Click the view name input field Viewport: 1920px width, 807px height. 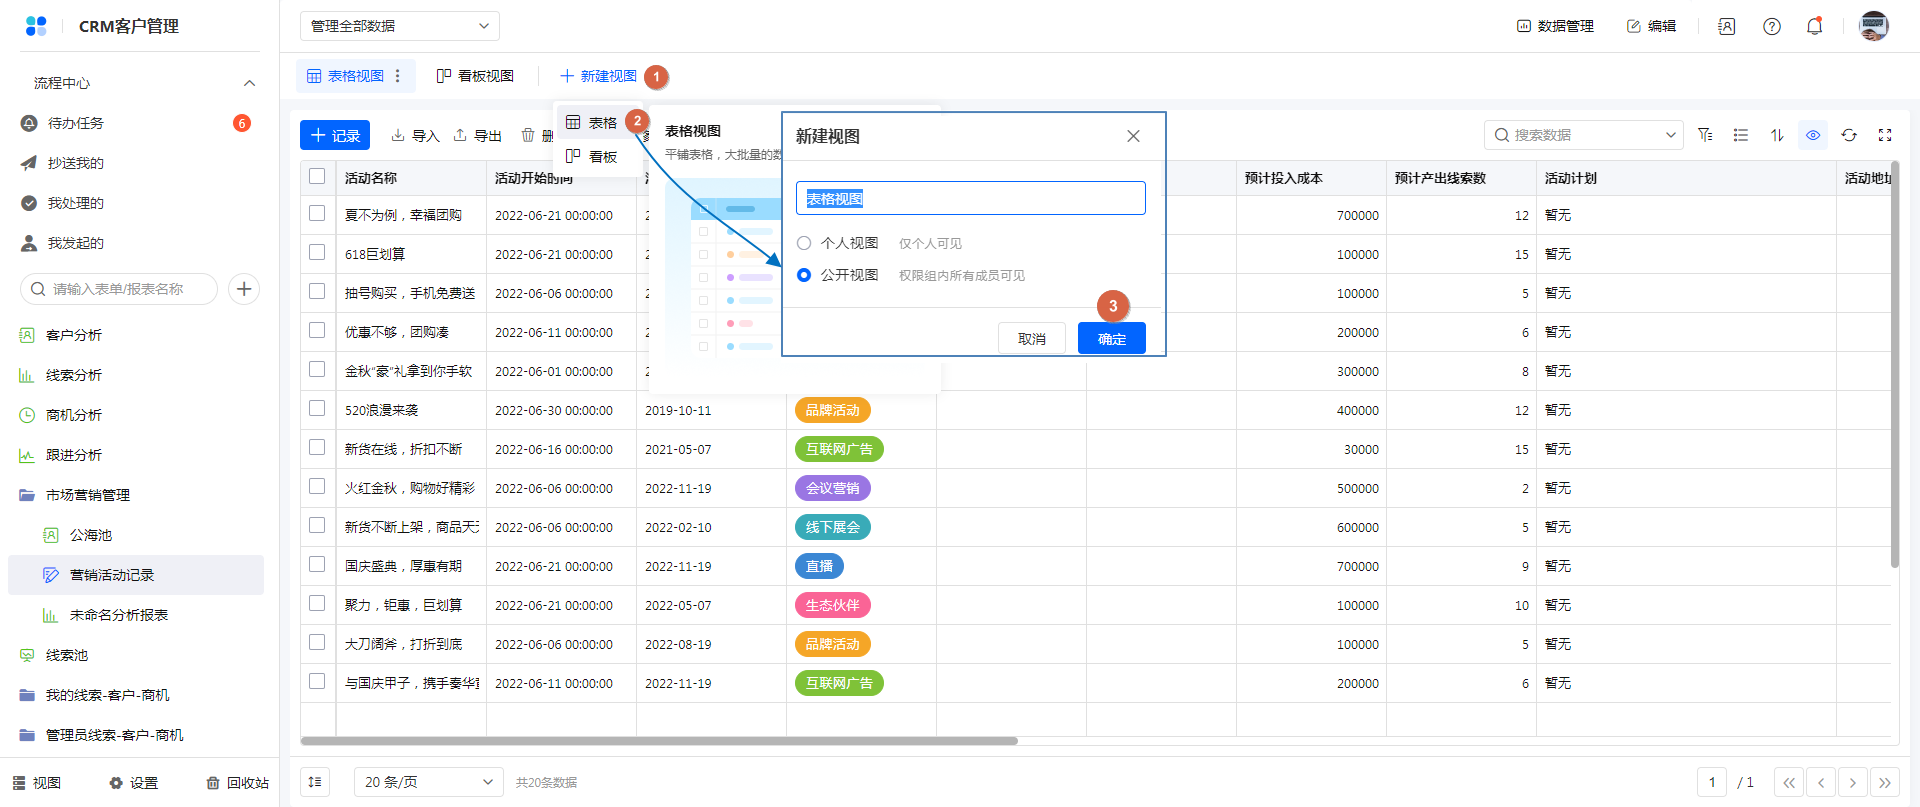click(x=970, y=198)
